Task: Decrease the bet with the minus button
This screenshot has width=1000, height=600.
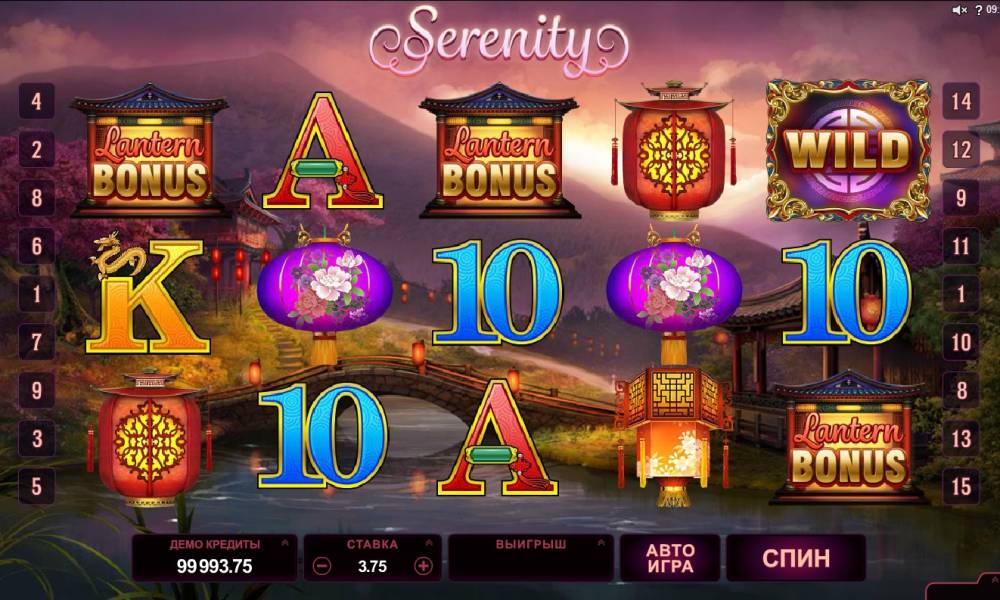Action: 322,566
